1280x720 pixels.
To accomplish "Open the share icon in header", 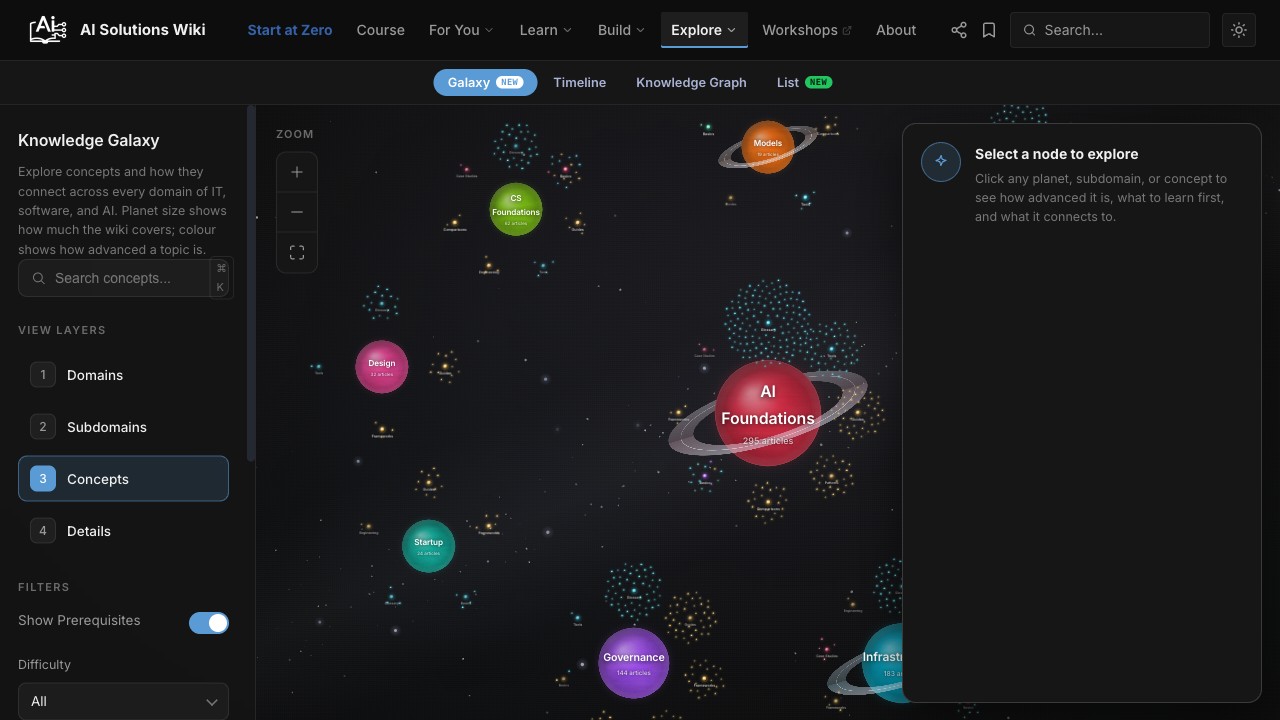I will 959,30.
